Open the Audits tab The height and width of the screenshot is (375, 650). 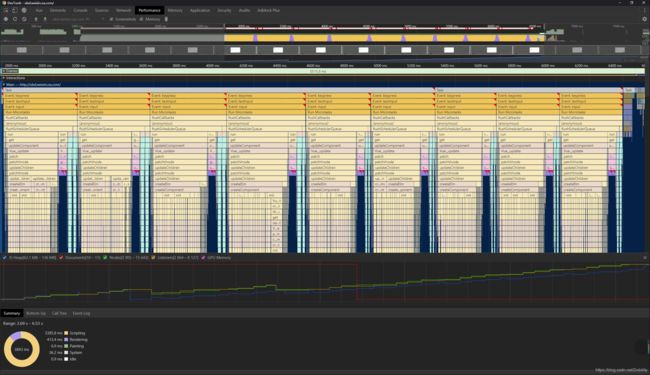pos(244,10)
